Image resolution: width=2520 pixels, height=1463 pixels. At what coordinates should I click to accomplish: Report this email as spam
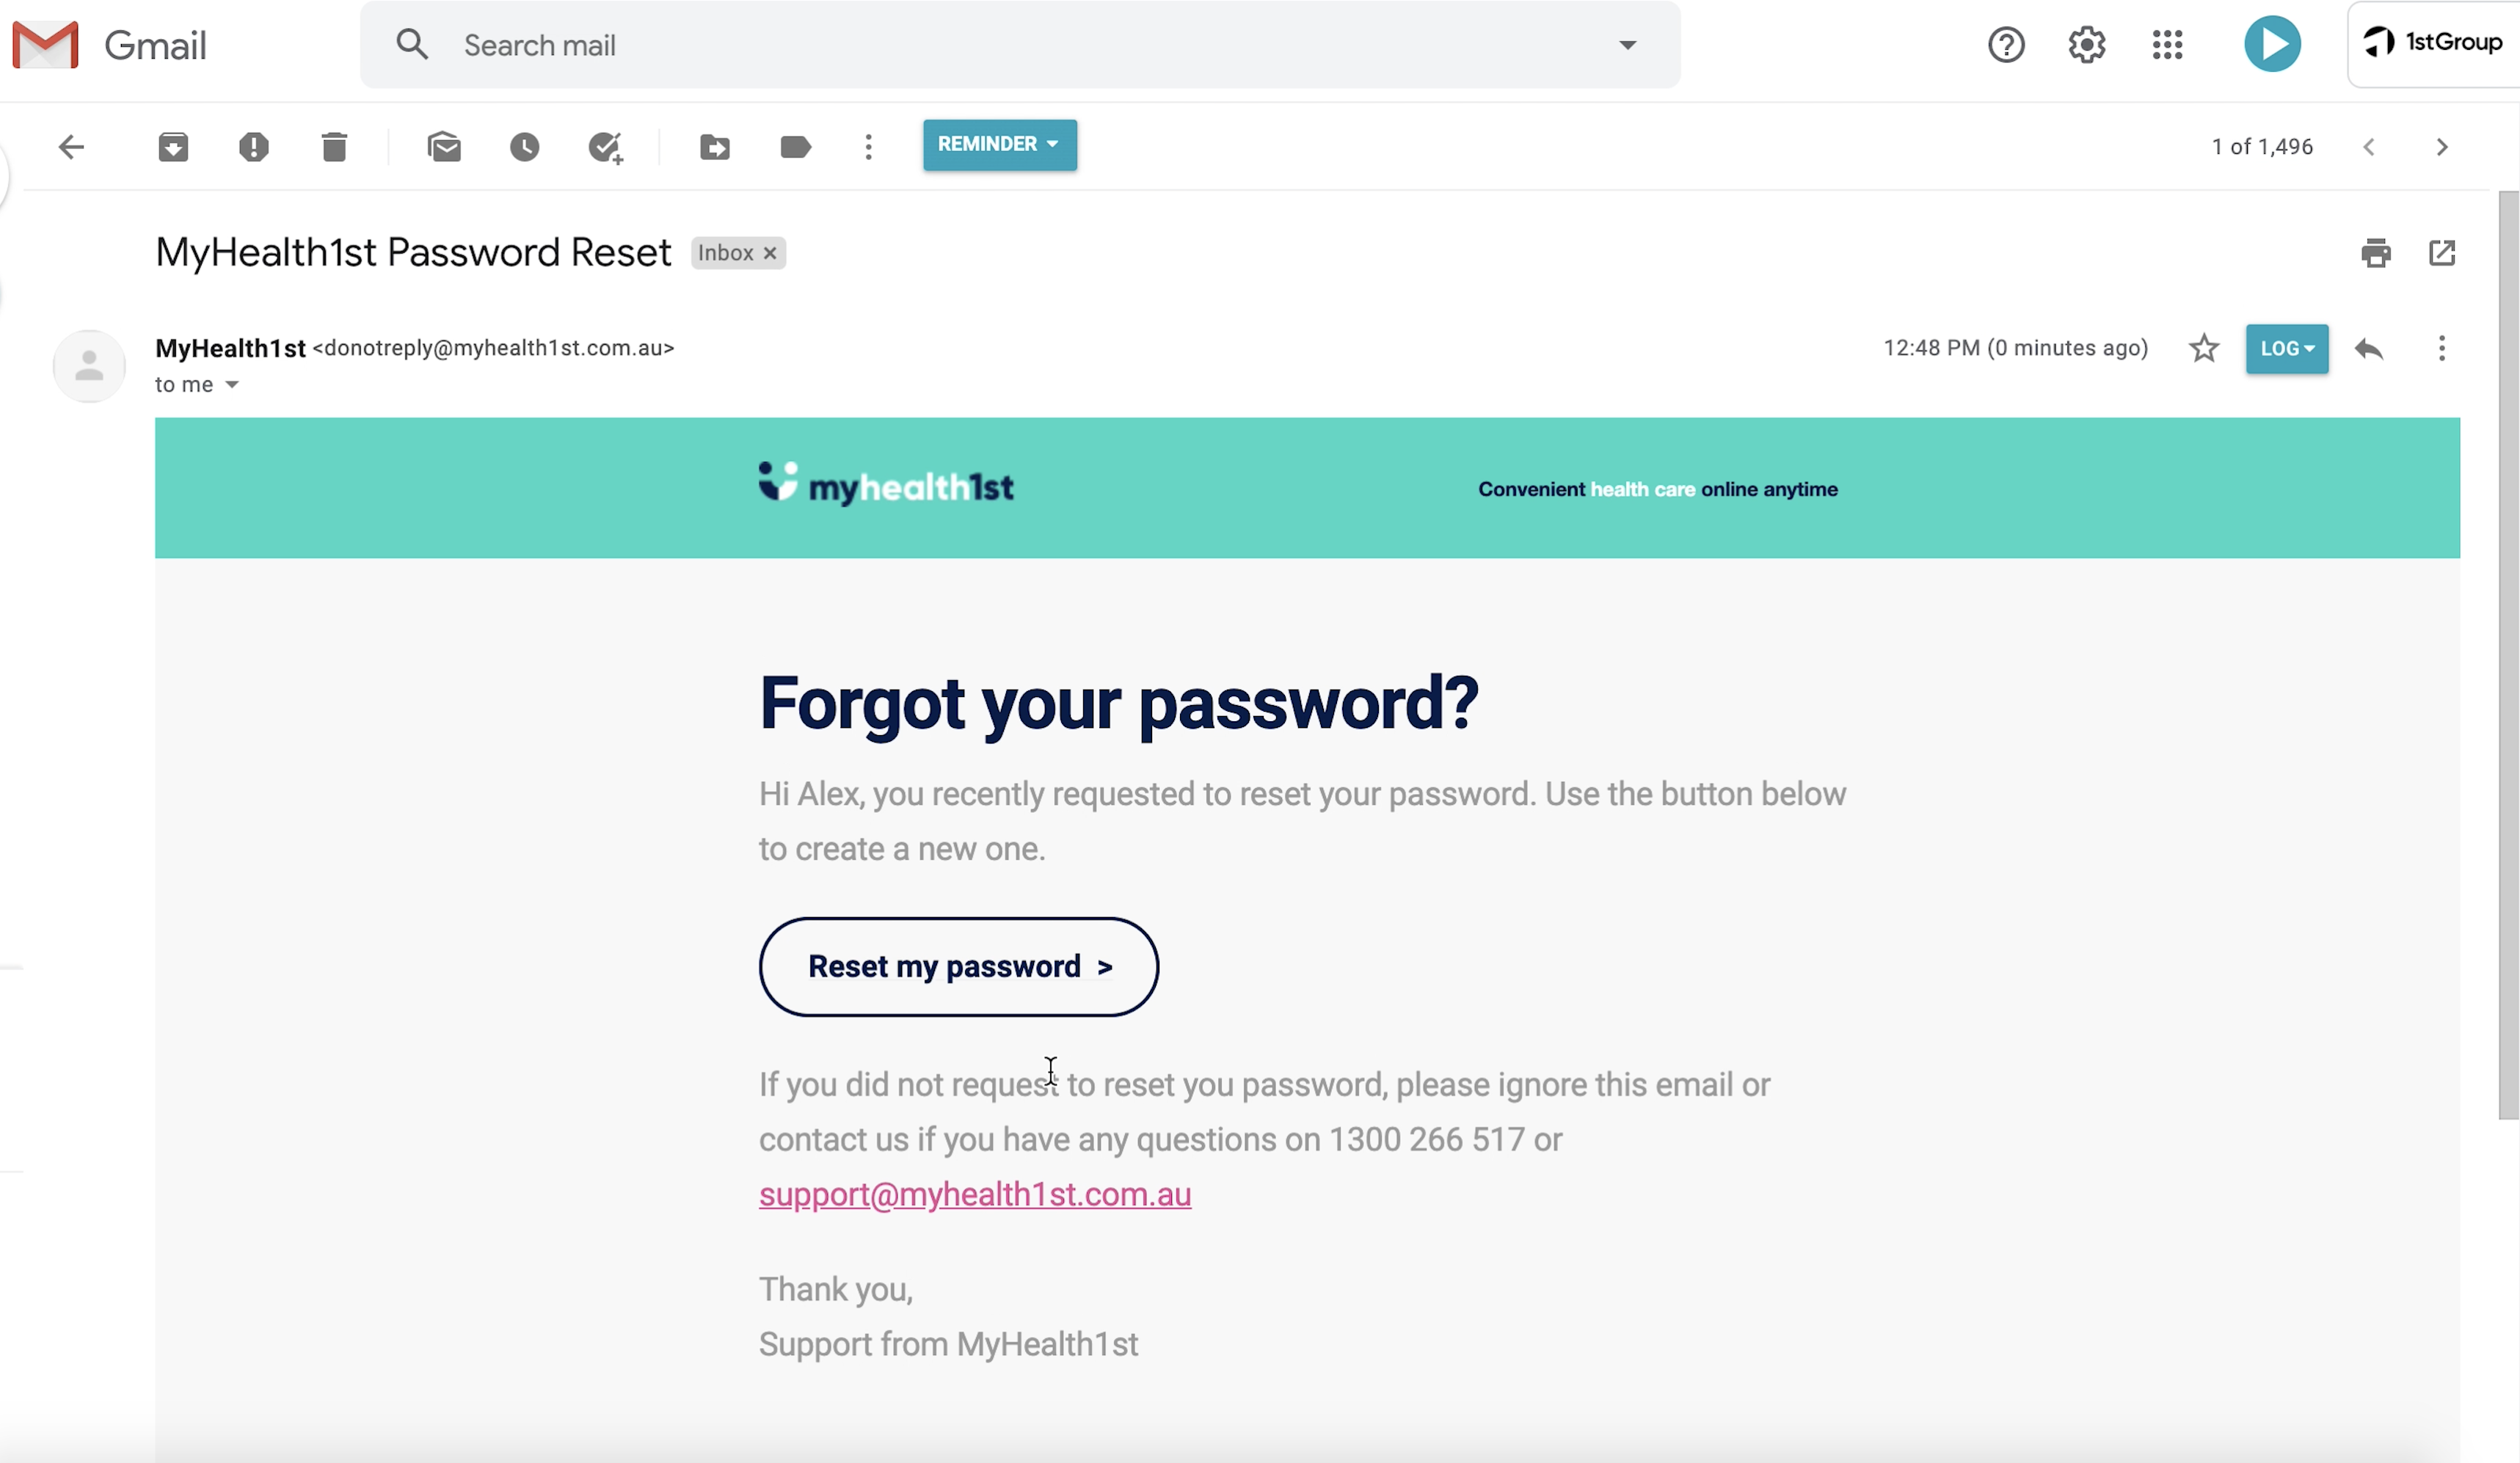coord(254,147)
